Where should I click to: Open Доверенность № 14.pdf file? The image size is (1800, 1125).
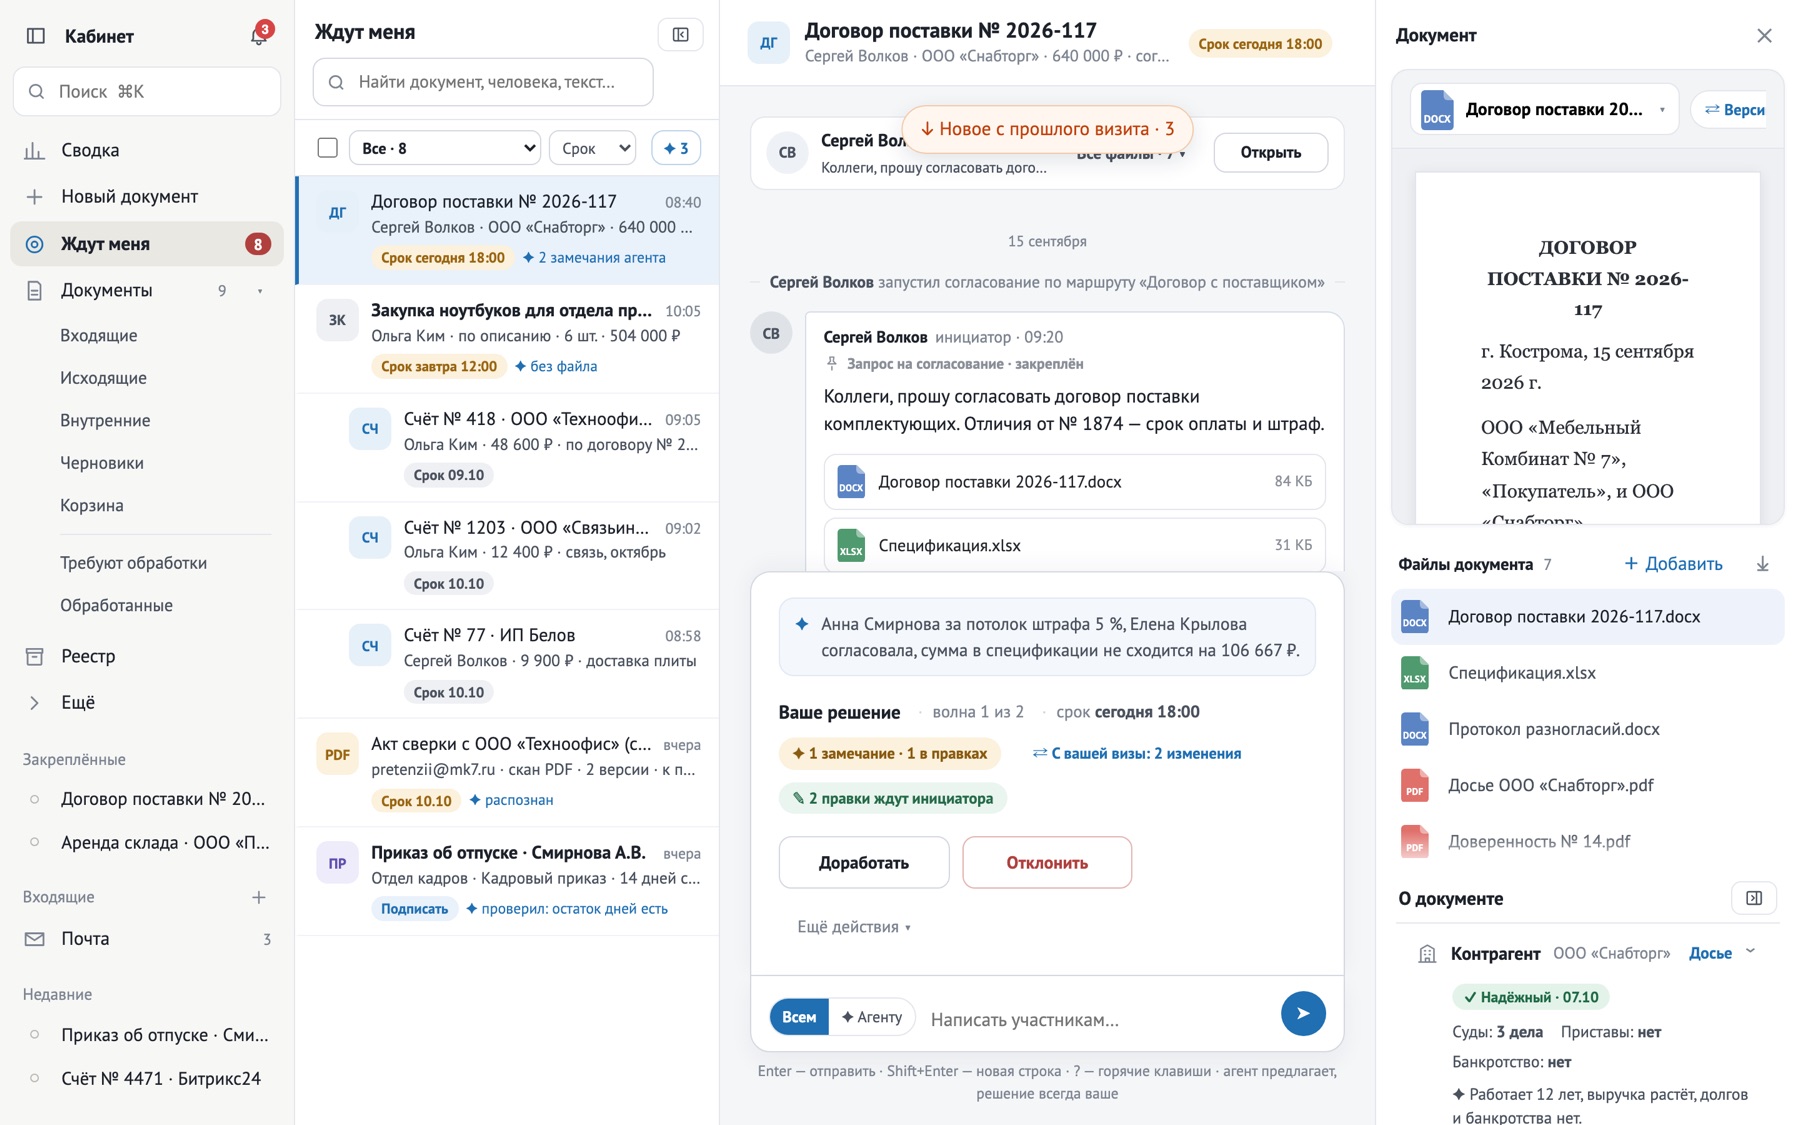tap(1588, 841)
